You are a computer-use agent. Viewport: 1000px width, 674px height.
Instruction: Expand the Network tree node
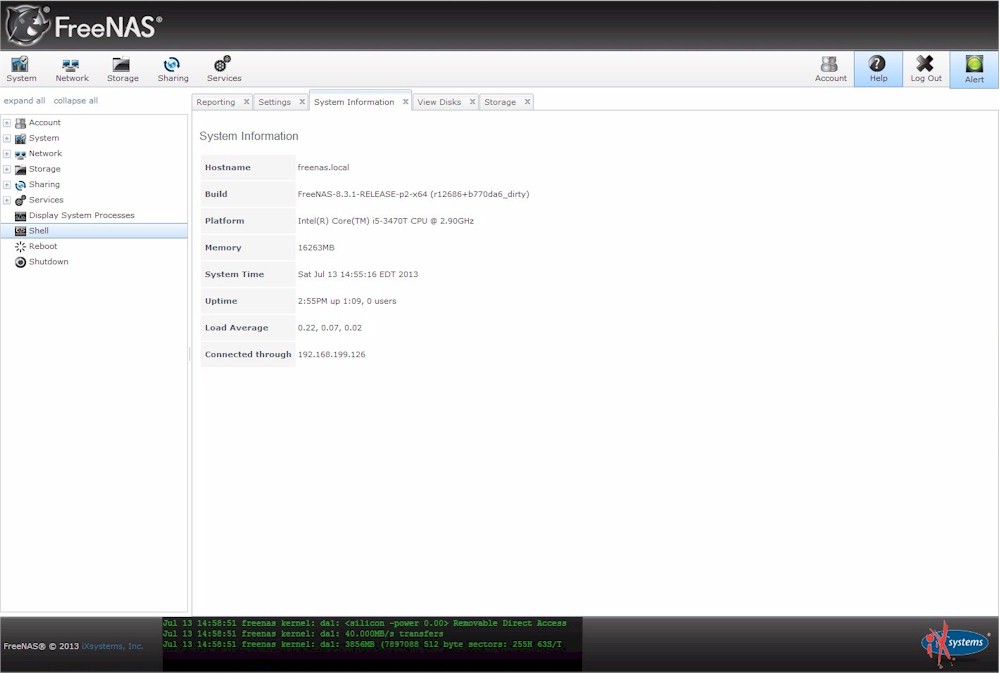pos(7,154)
